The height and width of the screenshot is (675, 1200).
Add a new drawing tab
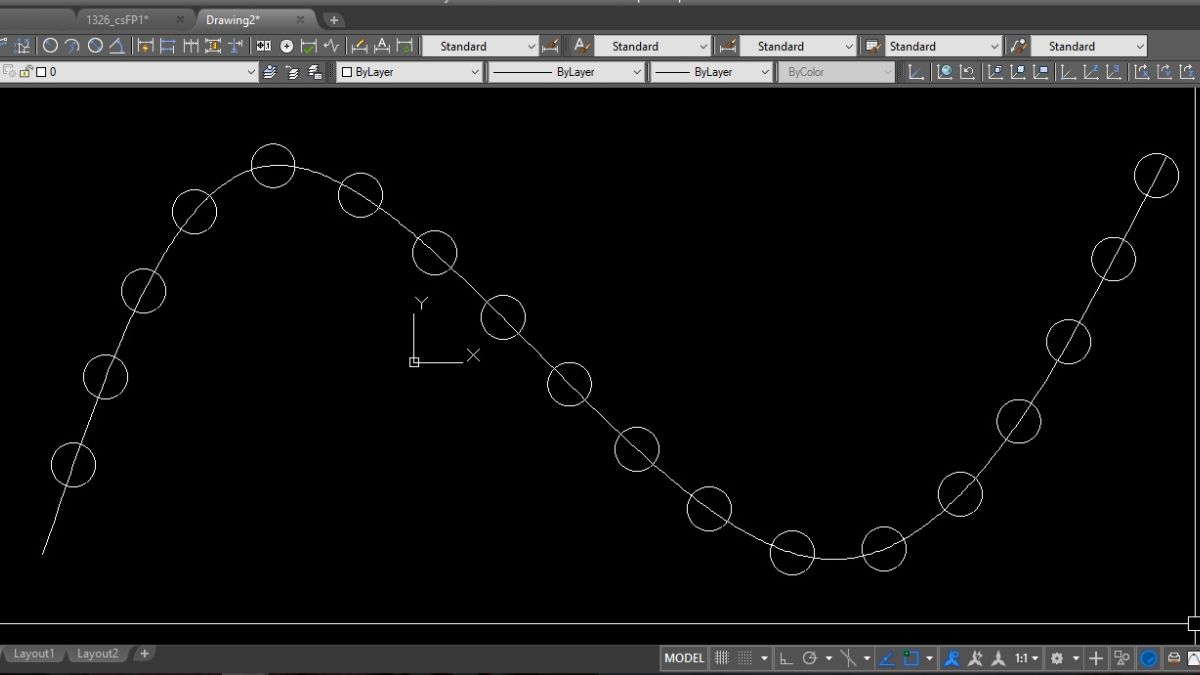[x=334, y=20]
